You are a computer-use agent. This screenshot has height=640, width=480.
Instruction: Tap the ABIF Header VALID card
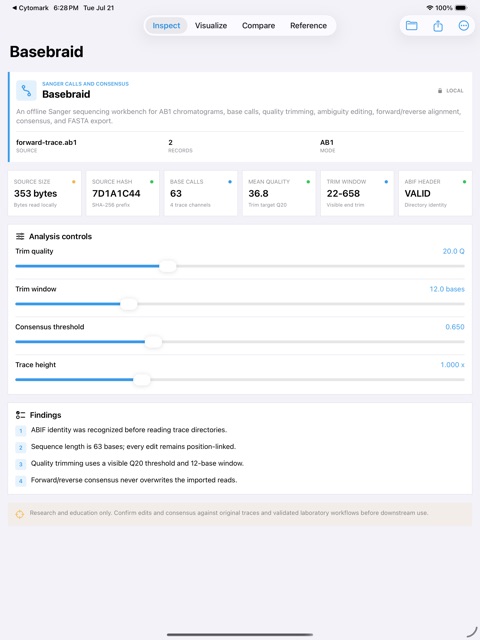(x=435, y=193)
